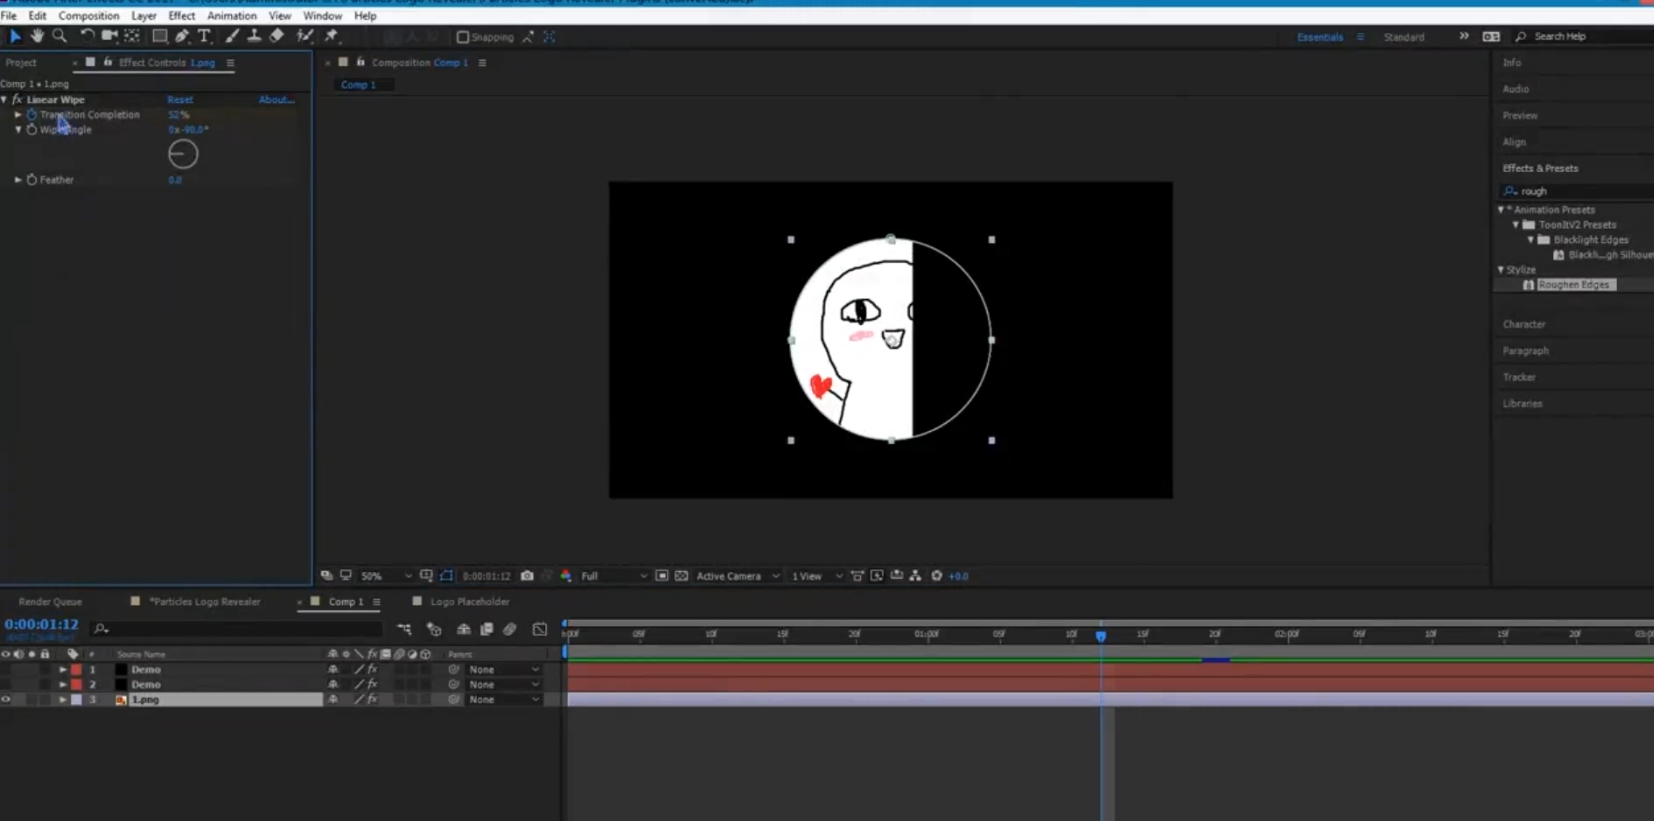Select the Brush tool
The width and height of the screenshot is (1654, 821).
pyautogui.click(x=232, y=36)
